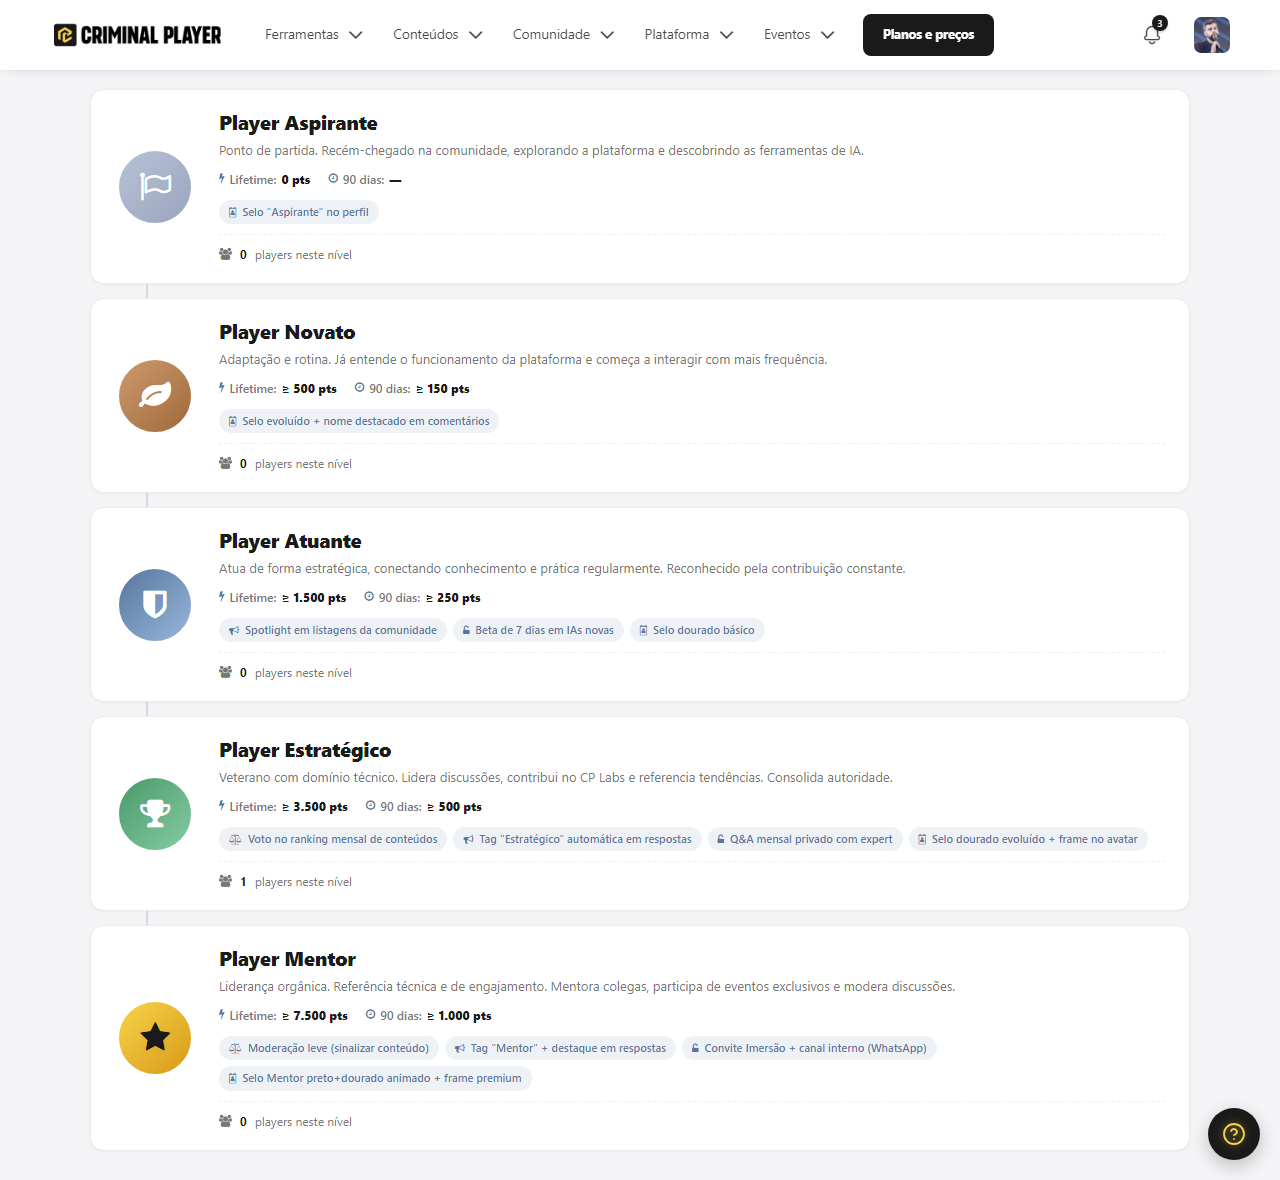Click "1 players neste nível" in Estratégico card
This screenshot has height=1180, width=1280.
point(296,882)
